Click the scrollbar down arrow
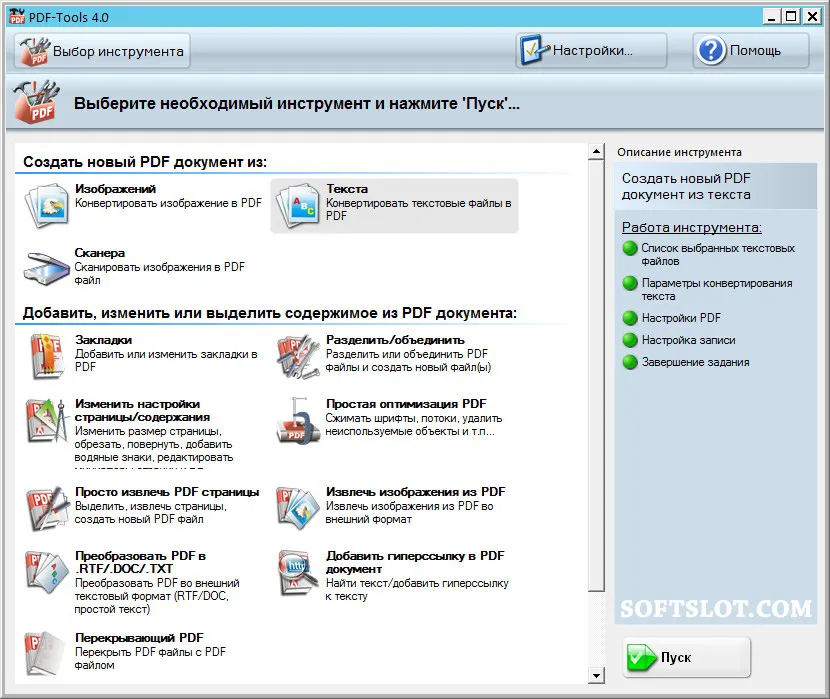Viewport: 830px width, 699px height. click(597, 676)
